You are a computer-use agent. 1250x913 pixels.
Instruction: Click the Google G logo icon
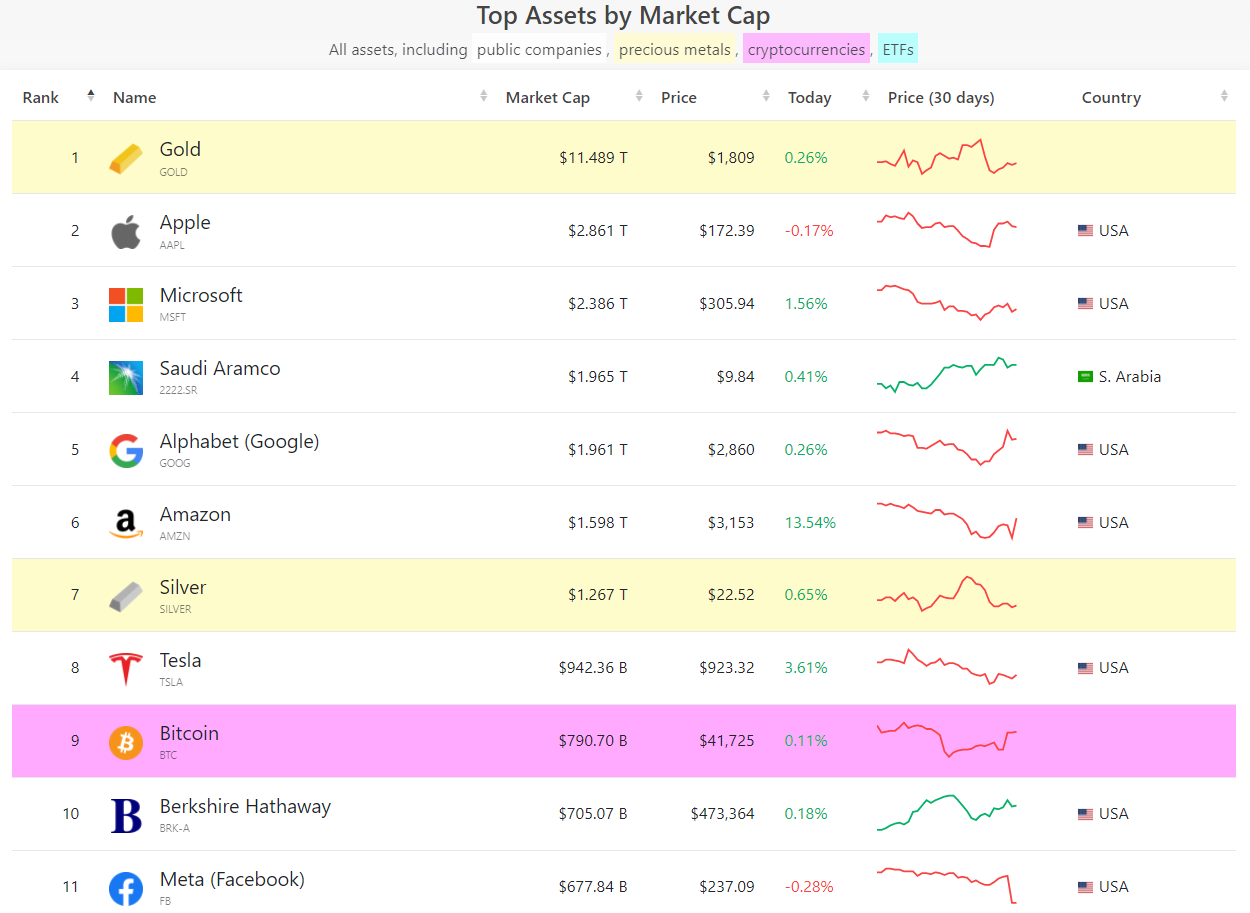pos(126,450)
